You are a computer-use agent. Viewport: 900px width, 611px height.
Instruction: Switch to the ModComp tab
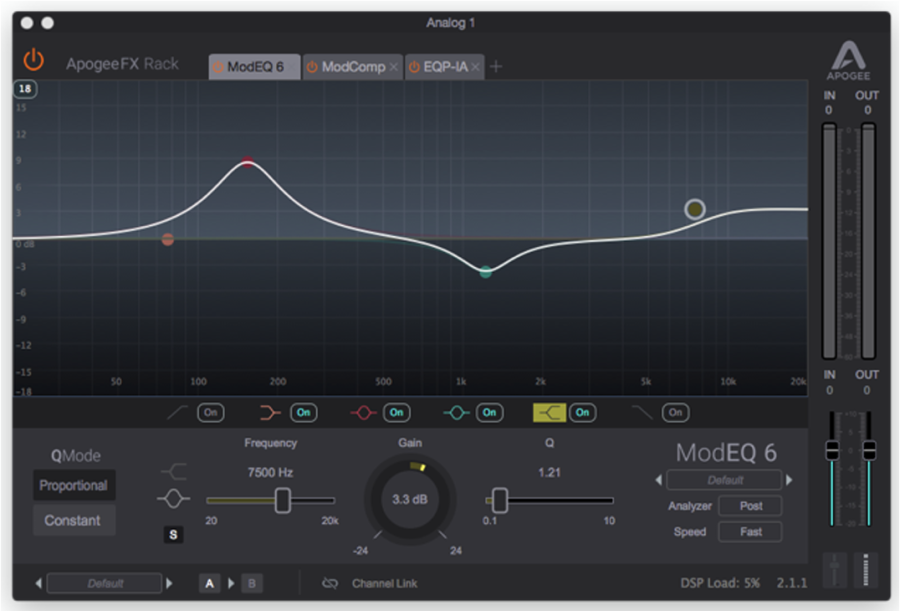(352, 67)
